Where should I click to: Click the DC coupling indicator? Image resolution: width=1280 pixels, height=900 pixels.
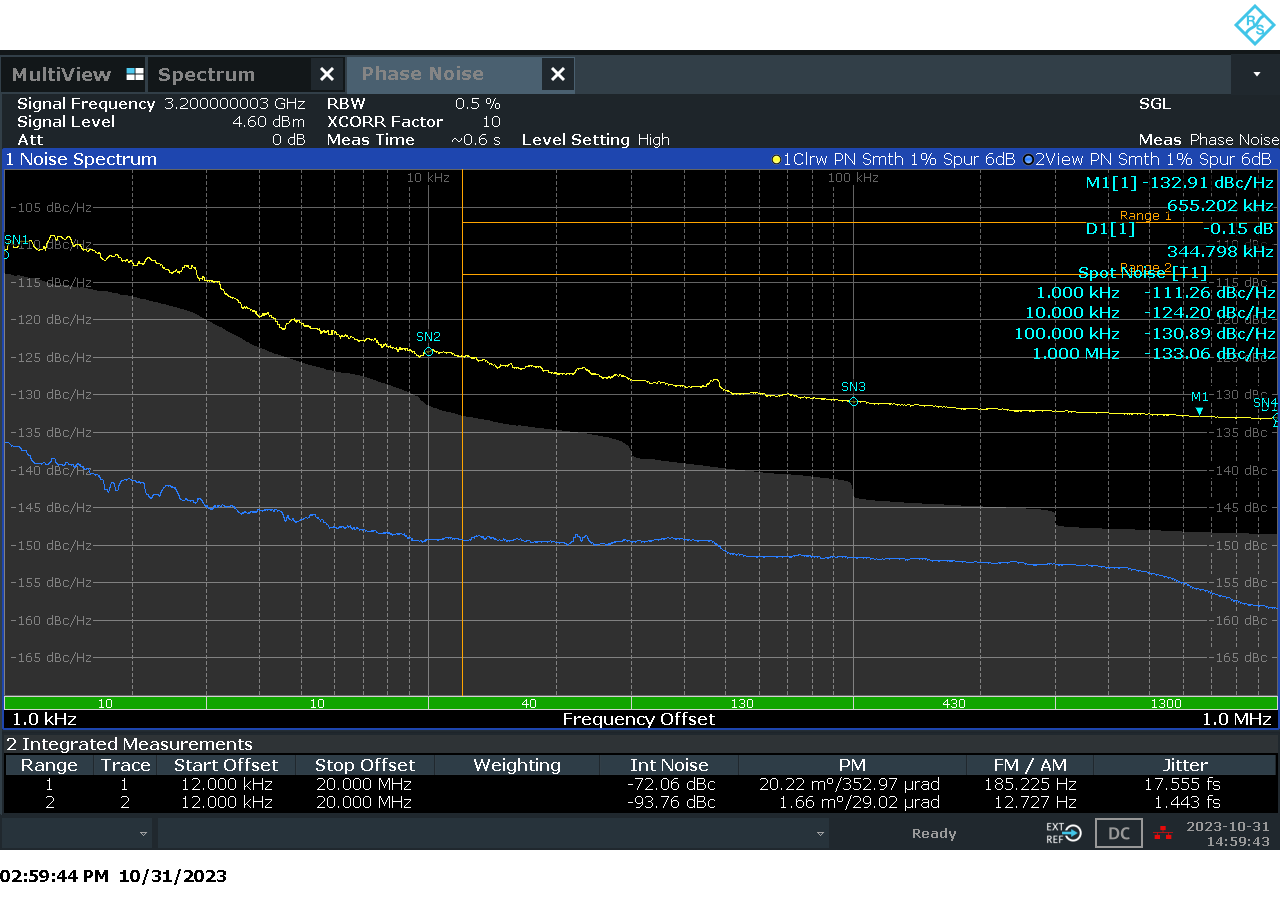[1118, 832]
